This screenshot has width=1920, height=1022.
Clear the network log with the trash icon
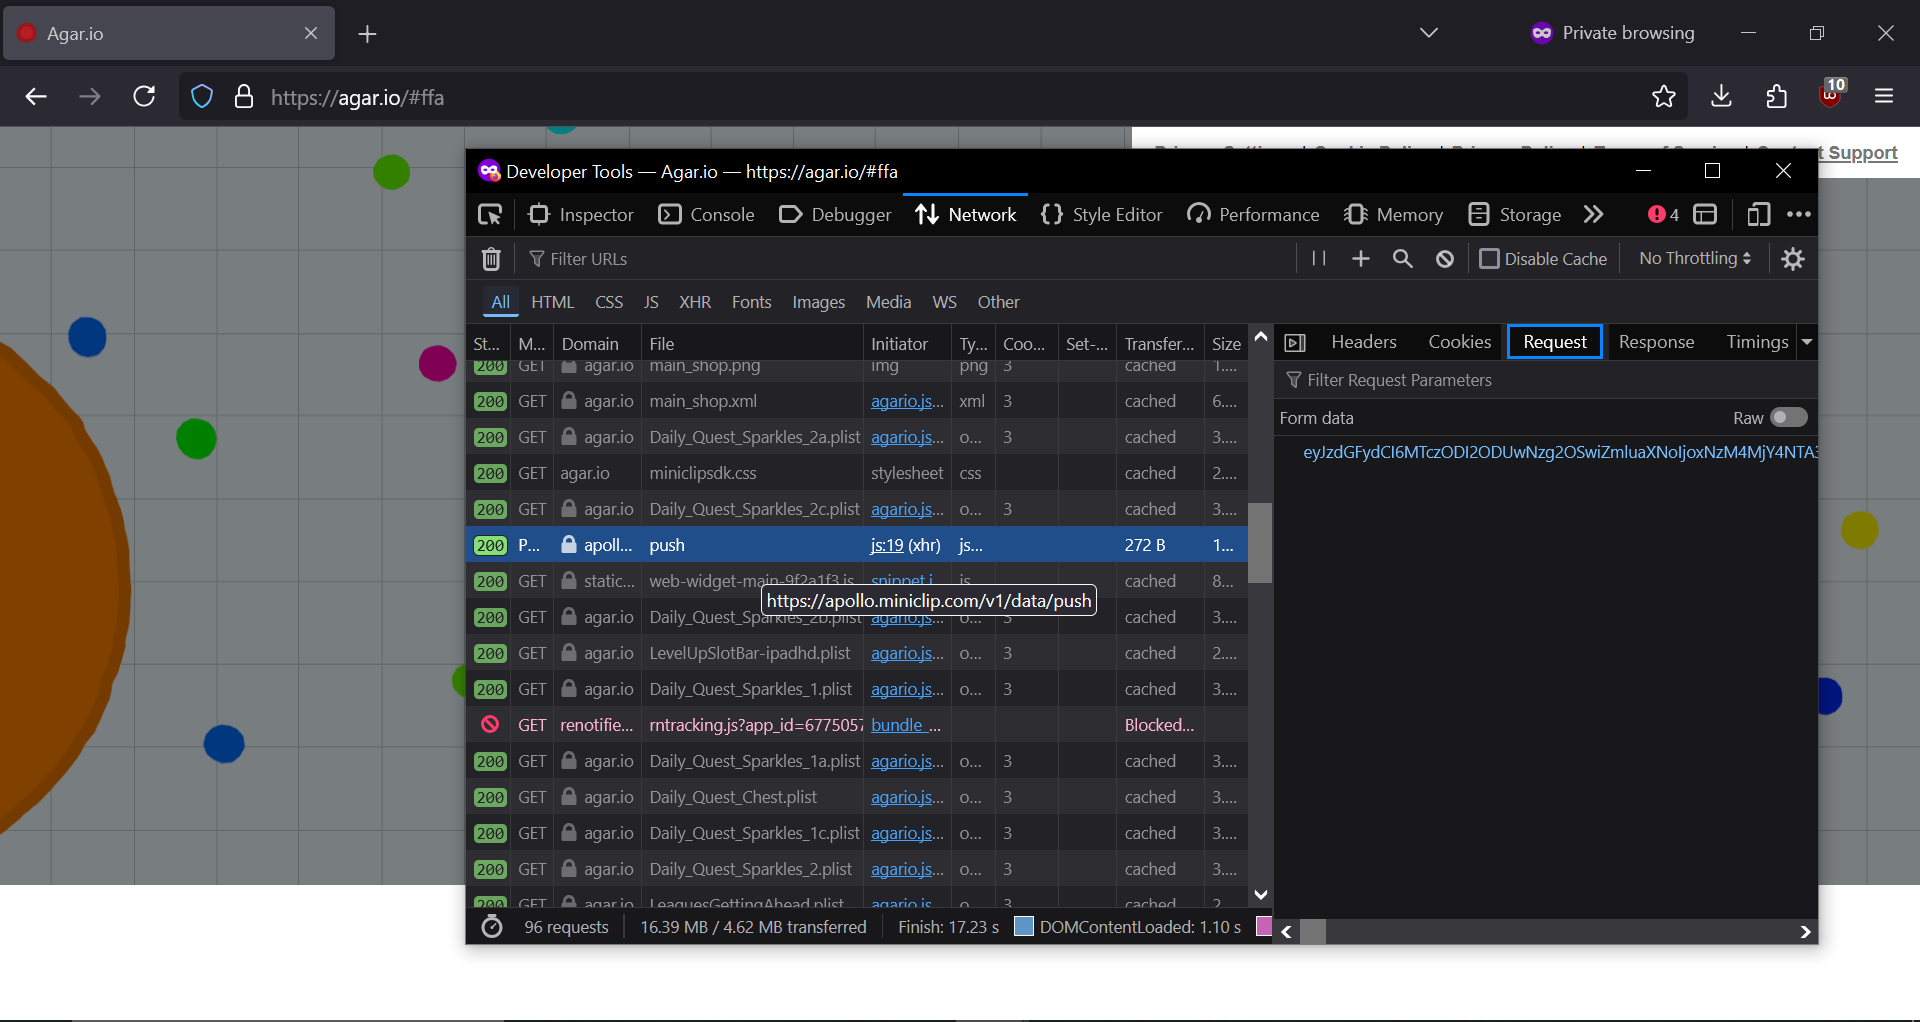[x=491, y=259]
